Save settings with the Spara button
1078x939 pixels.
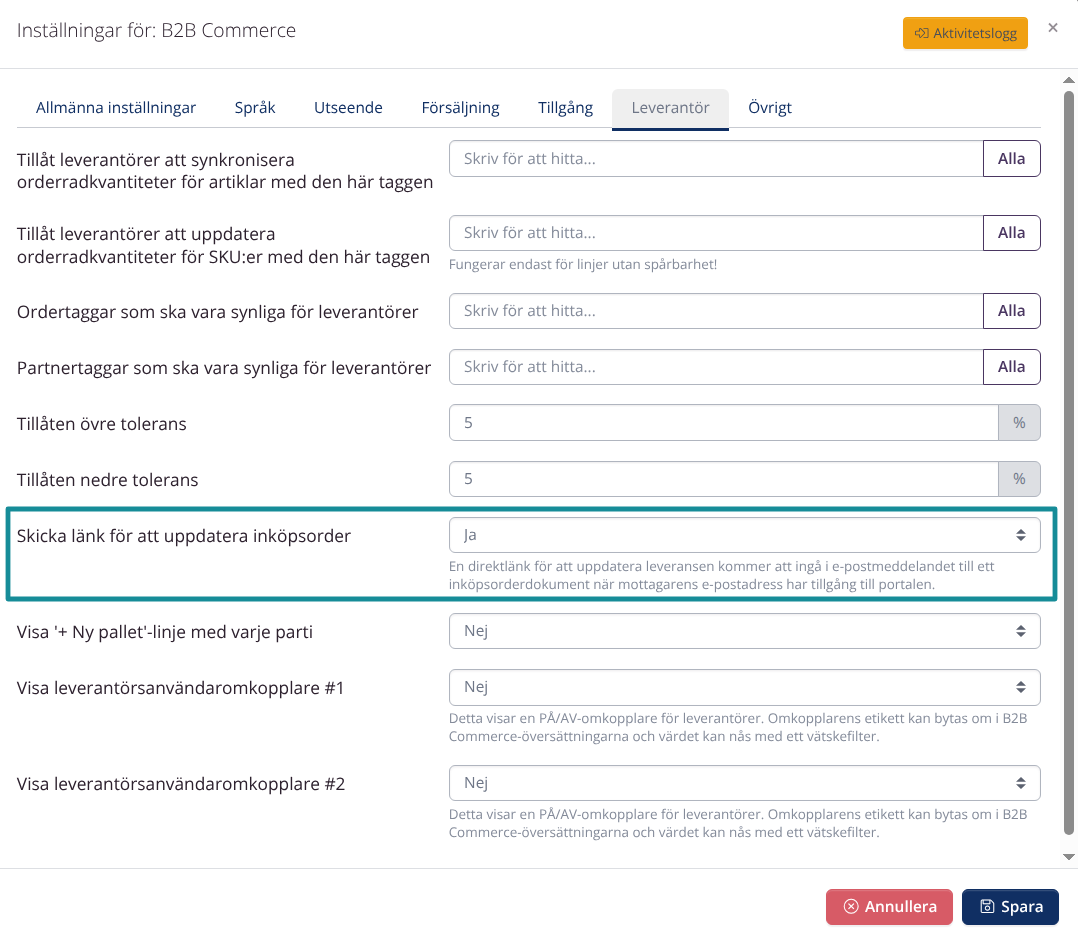1010,907
